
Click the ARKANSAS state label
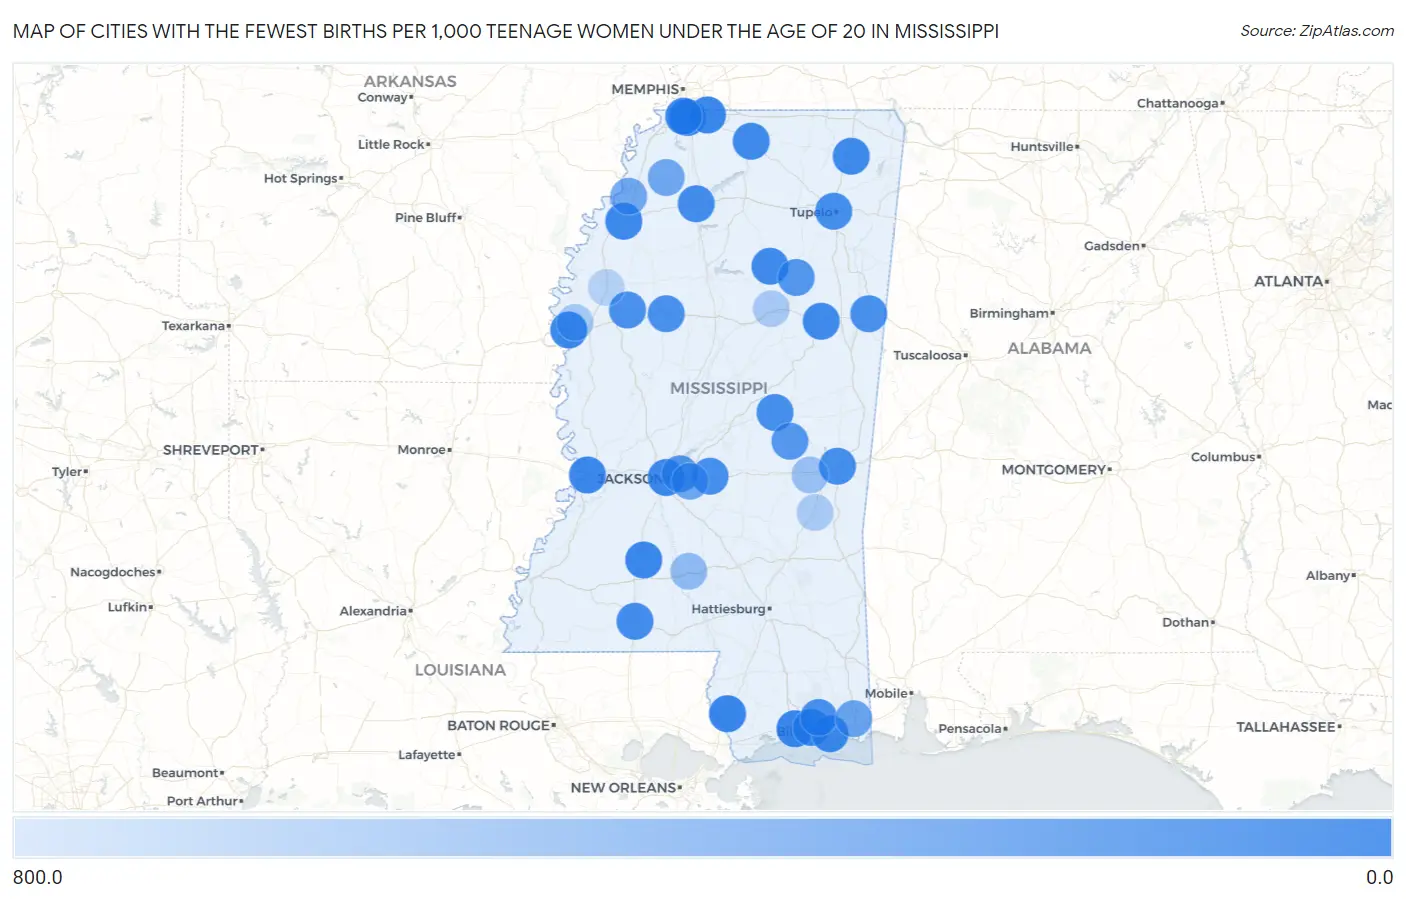tap(410, 81)
